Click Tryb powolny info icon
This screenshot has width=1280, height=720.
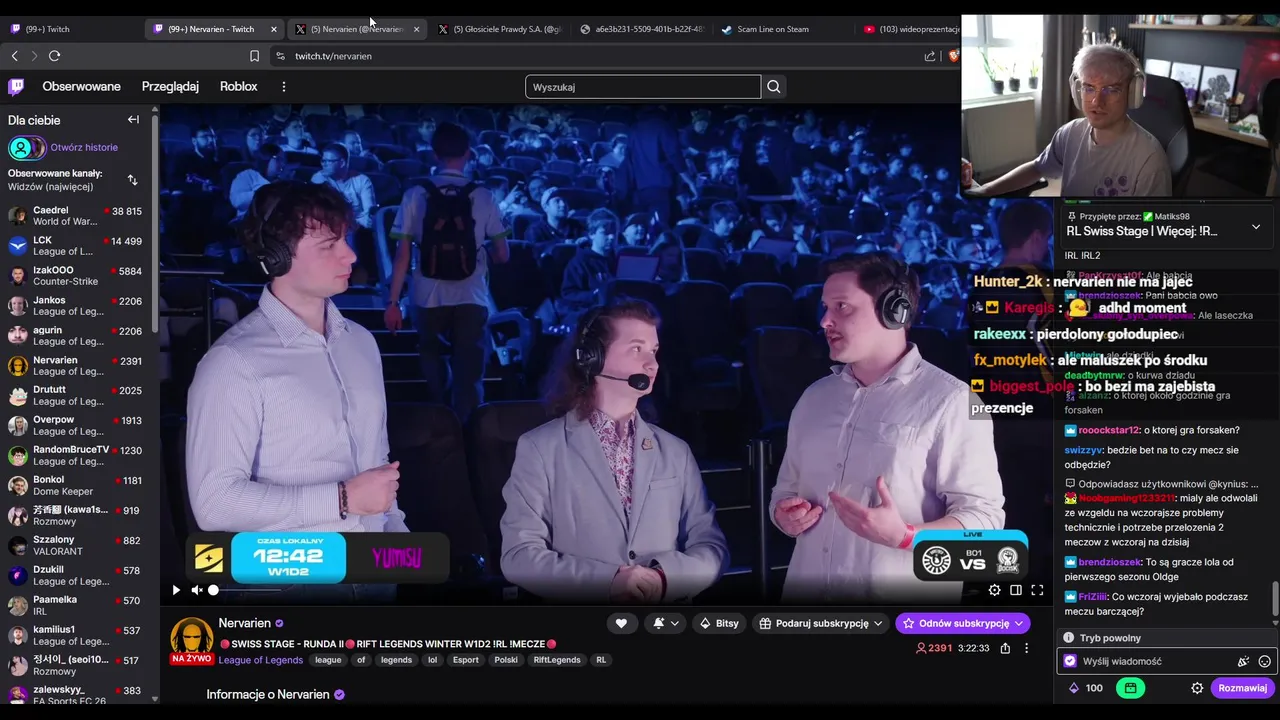(x=1069, y=638)
